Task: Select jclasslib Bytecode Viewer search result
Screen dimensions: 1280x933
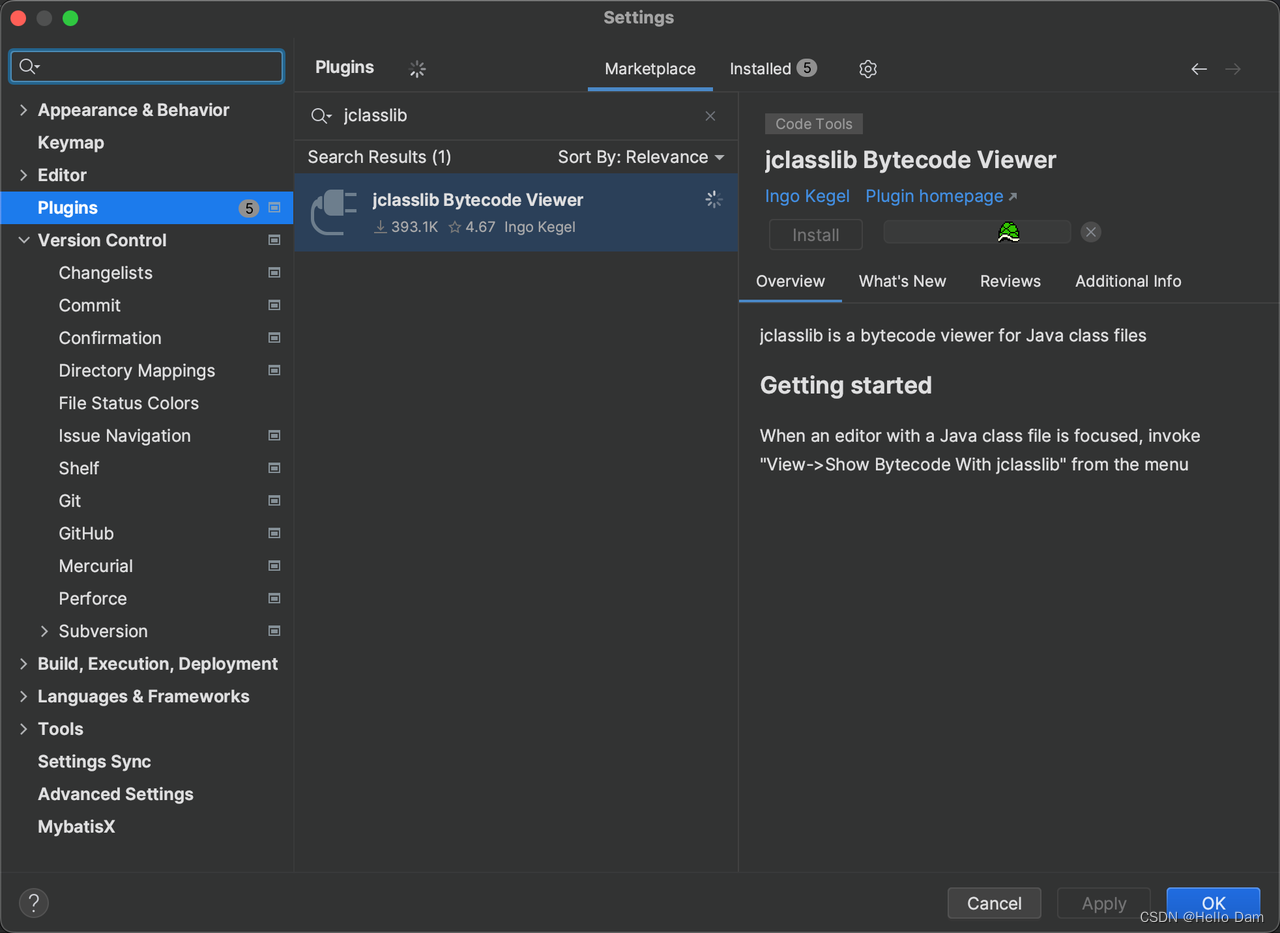Action: pos(516,213)
